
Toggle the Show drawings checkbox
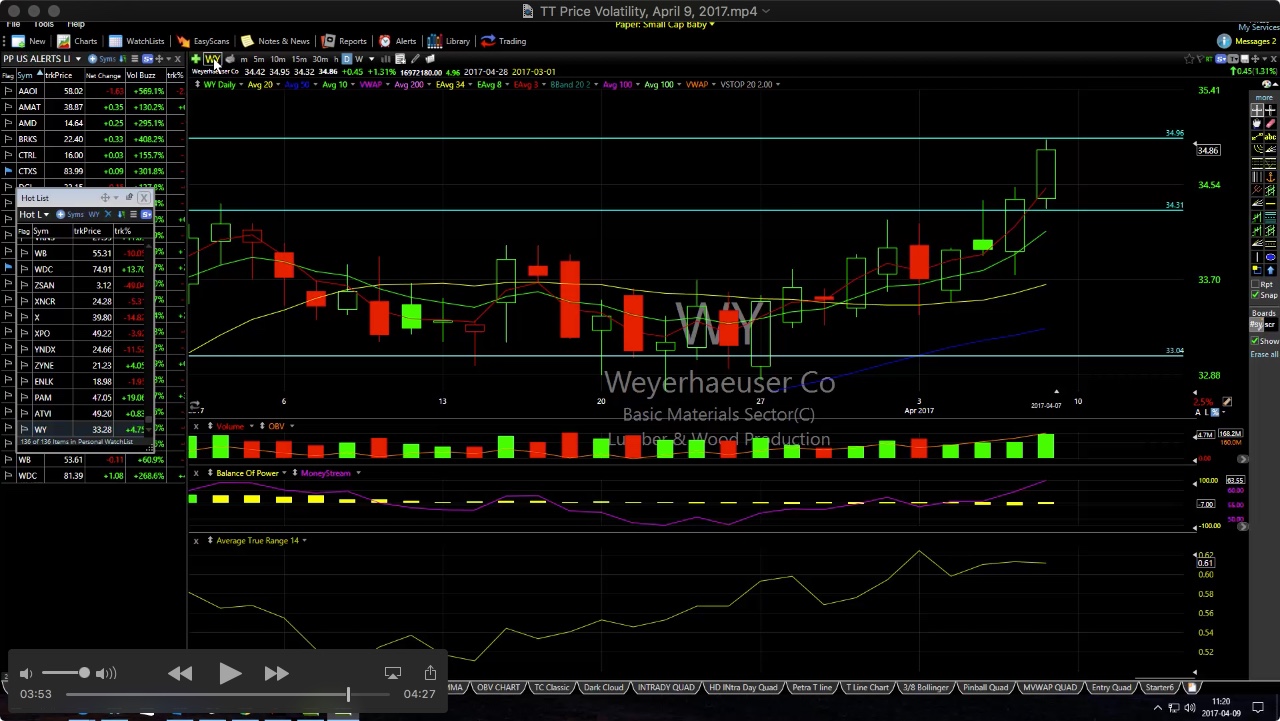1256,341
